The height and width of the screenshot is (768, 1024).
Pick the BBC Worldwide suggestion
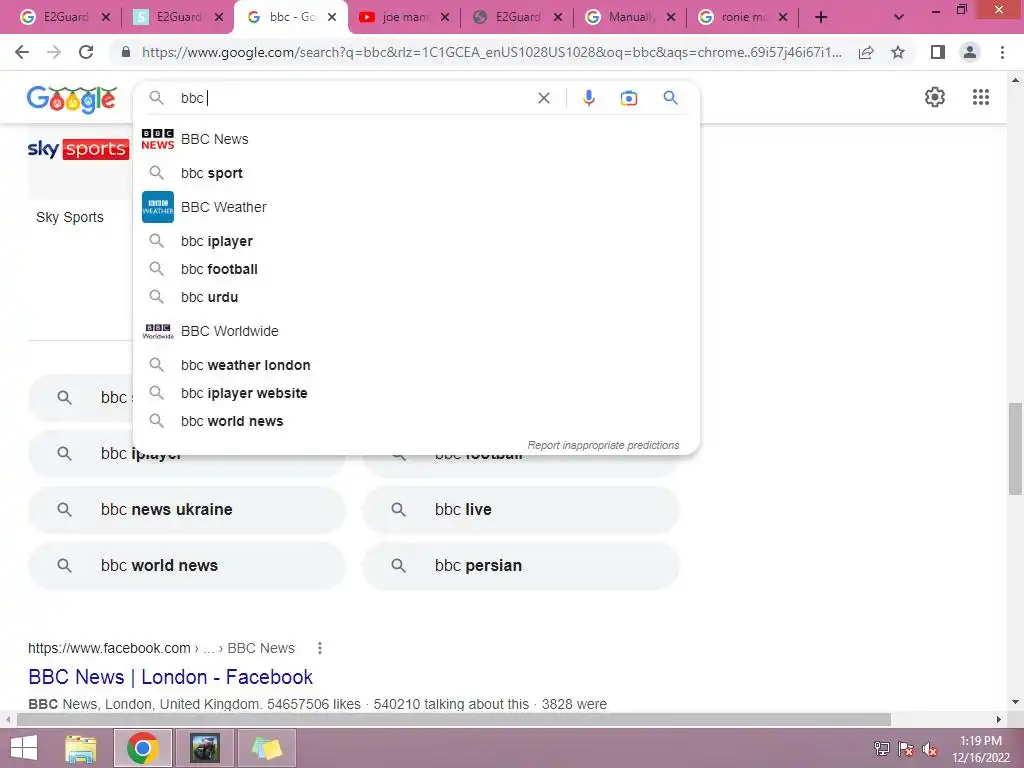(416, 331)
